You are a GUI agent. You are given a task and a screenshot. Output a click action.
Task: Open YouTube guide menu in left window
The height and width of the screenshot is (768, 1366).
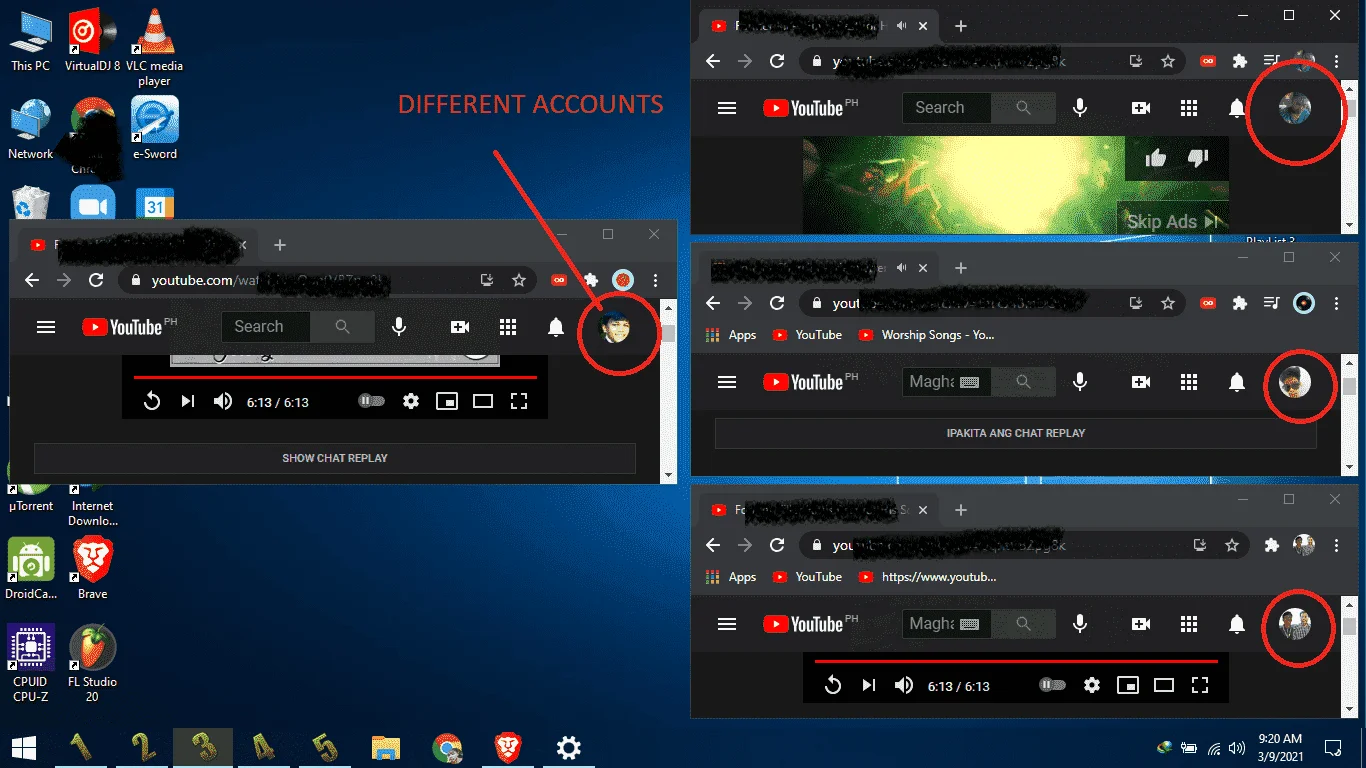[46, 327]
